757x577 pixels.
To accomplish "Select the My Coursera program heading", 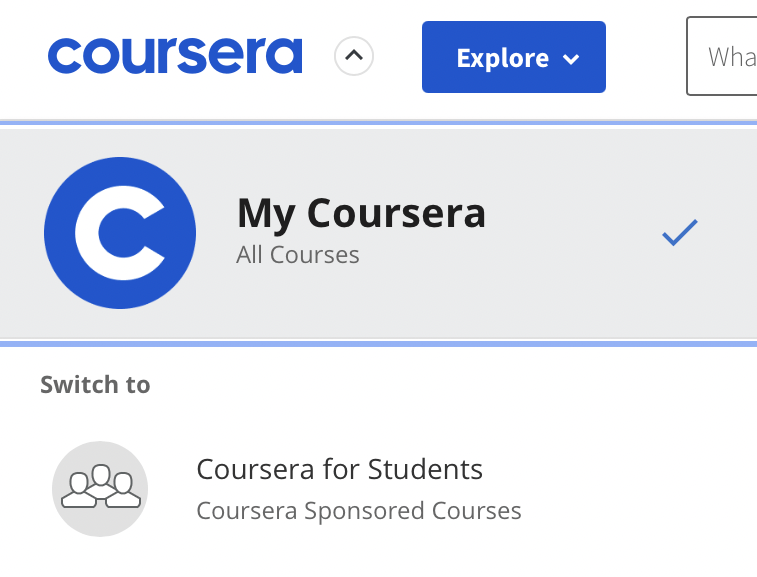I will point(361,213).
